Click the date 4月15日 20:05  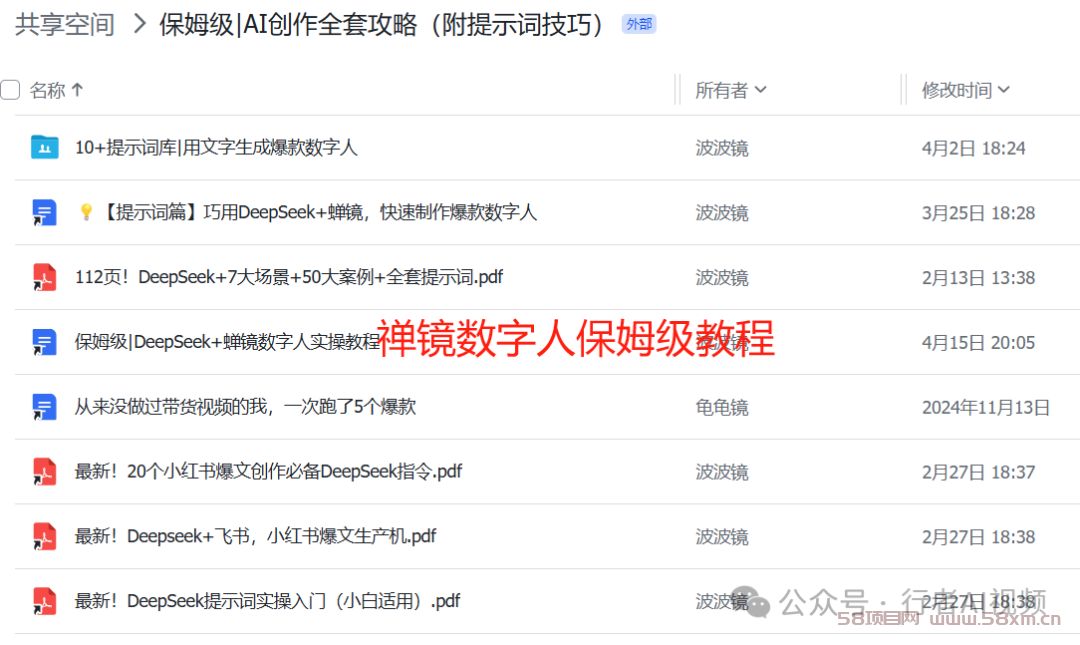978,342
